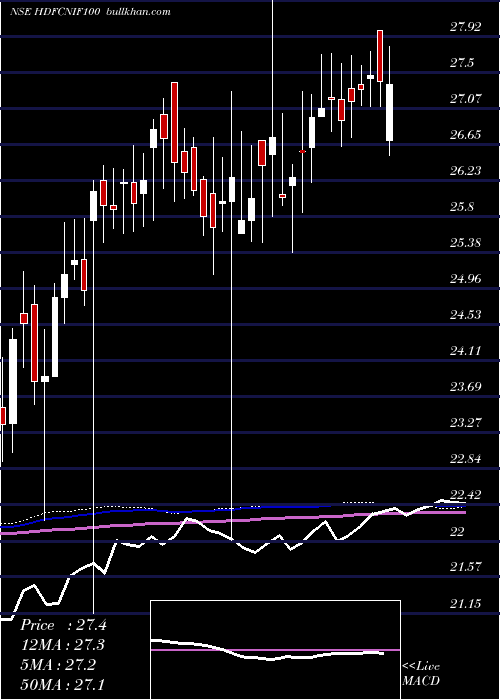
Task: Click the 23.69 price axis label
Action: (x=466, y=386)
